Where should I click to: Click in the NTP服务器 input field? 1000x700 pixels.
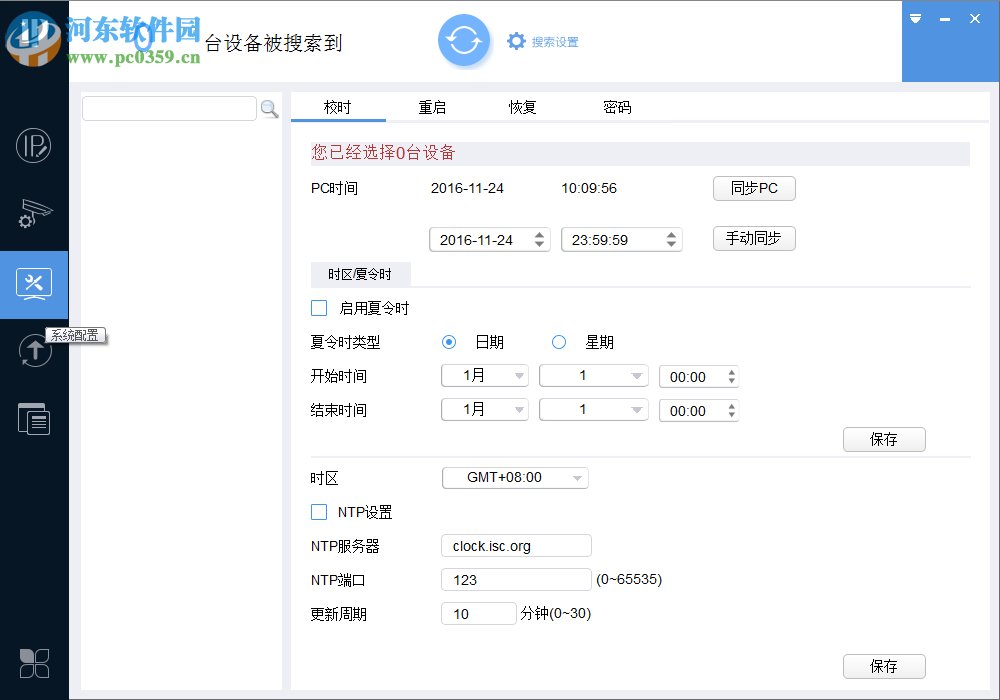tap(516, 545)
